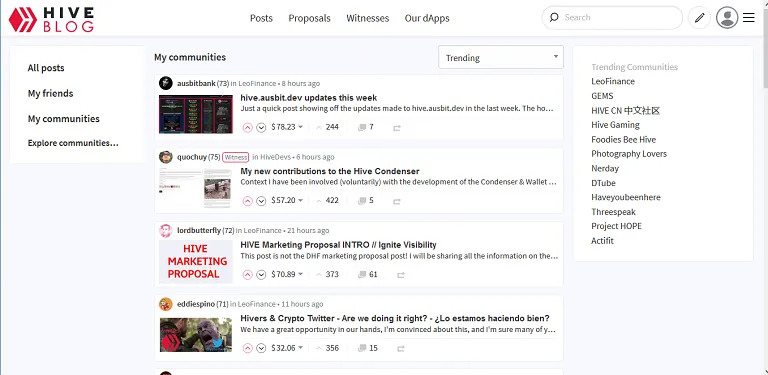
Task: Open Explore communities link
Action: pos(73,143)
